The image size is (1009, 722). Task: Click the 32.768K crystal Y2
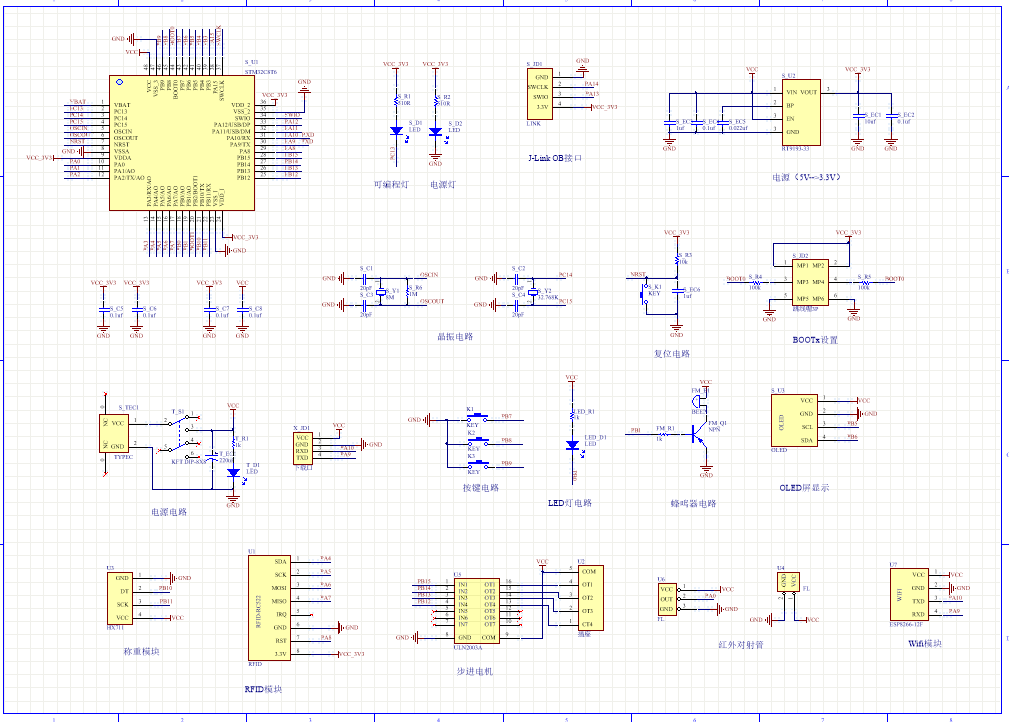click(534, 291)
